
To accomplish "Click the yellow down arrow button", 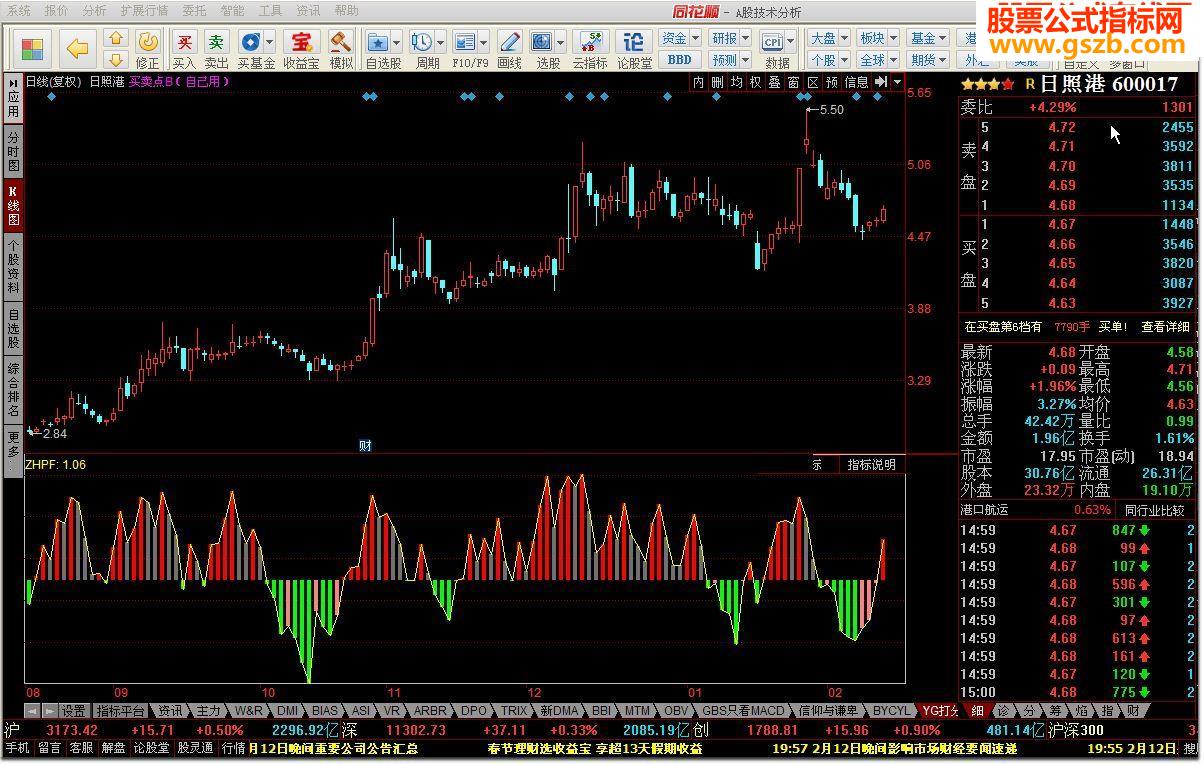I will 116,59.
